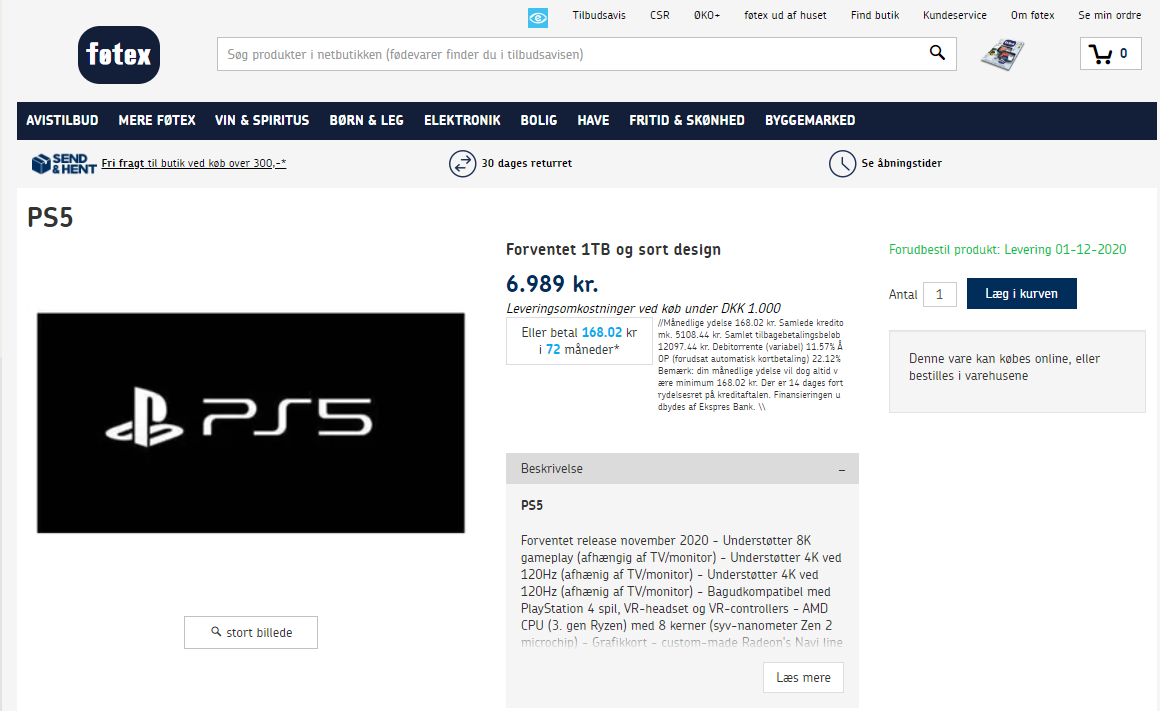The width and height of the screenshot is (1160, 711).
Task: Open the VIN & SPIRITUS menu
Action: tap(262, 120)
